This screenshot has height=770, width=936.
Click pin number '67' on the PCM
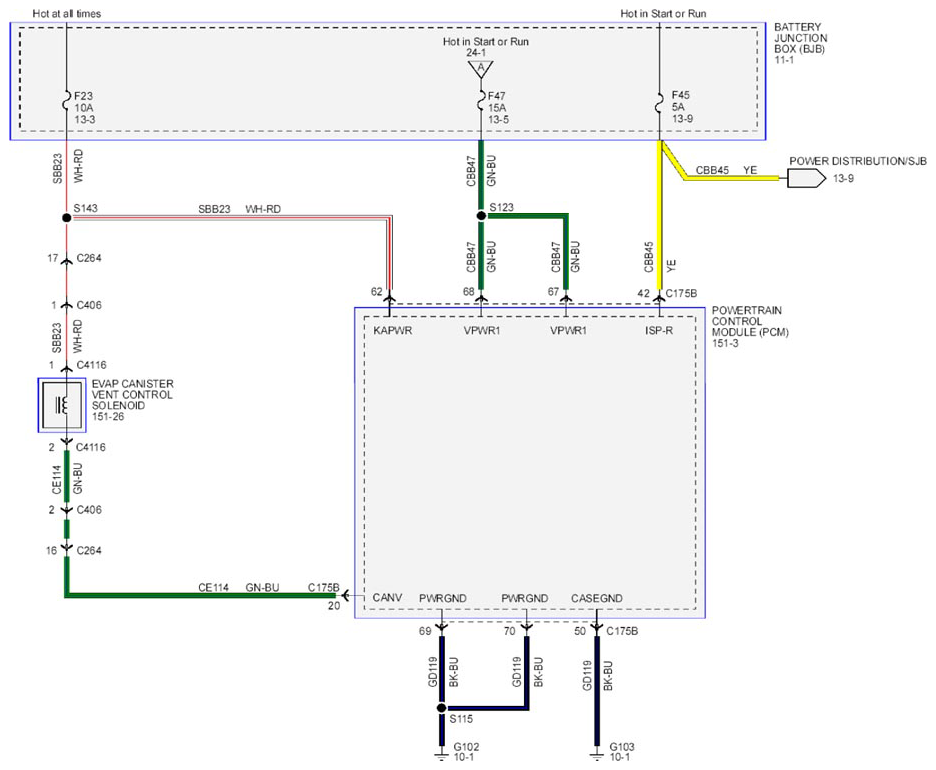click(x=553, y=292)
